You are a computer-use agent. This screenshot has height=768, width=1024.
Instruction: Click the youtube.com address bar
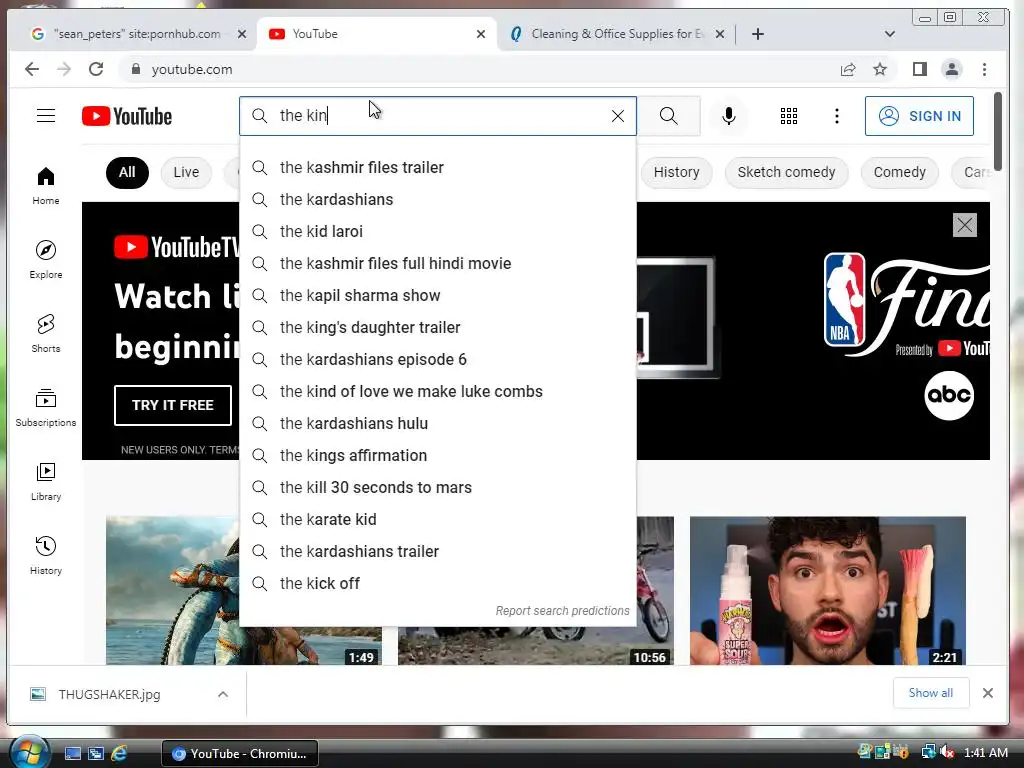[x=483, y=69]
